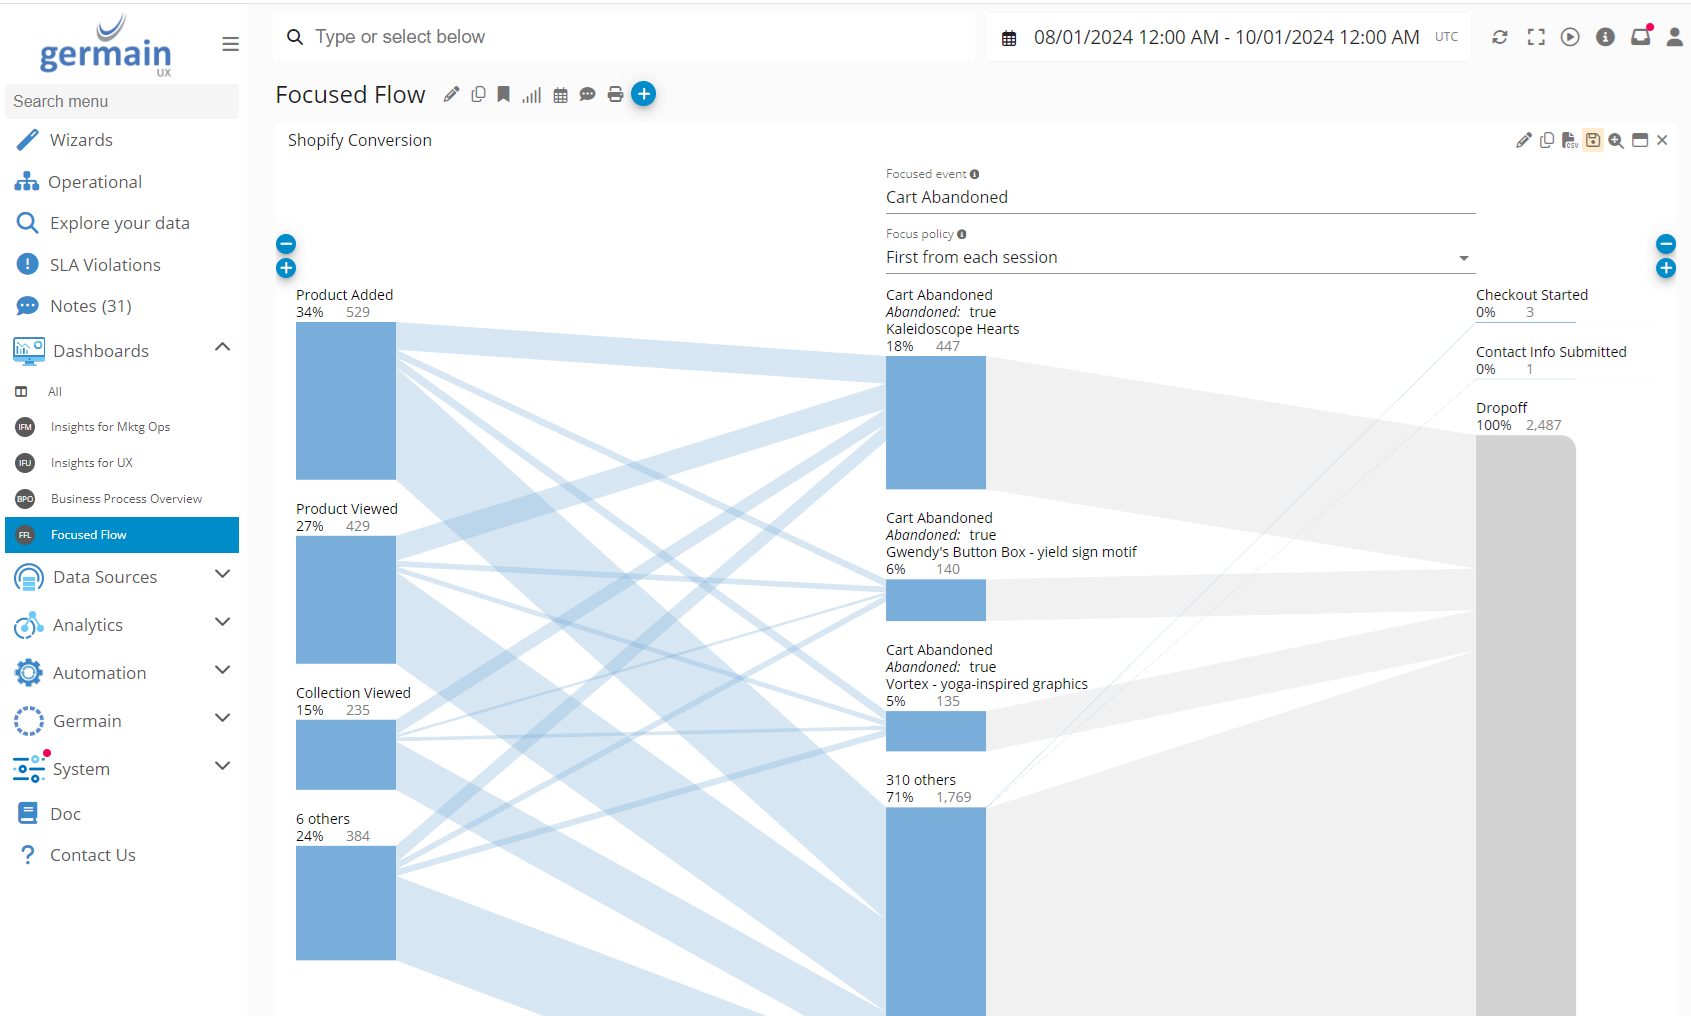Viewport: 1691px width, 1016px height.
Task: Refresh data using the top refresh icon
Action: [1500, 37]
